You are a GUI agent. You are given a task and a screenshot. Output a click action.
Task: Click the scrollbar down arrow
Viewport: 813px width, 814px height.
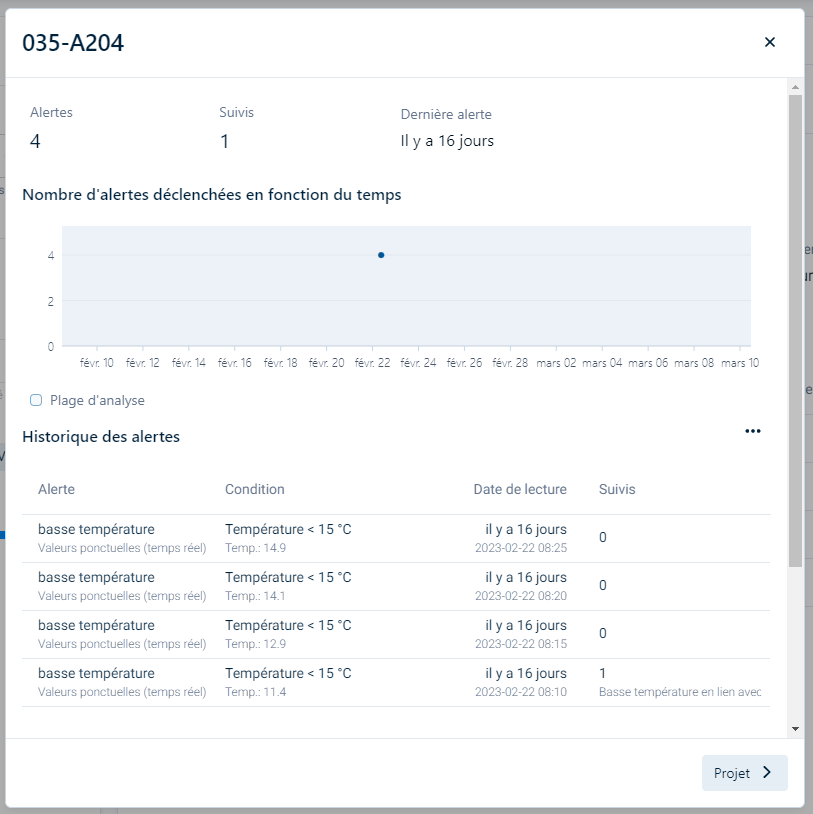pyautogui.click(x=795, y=729)
